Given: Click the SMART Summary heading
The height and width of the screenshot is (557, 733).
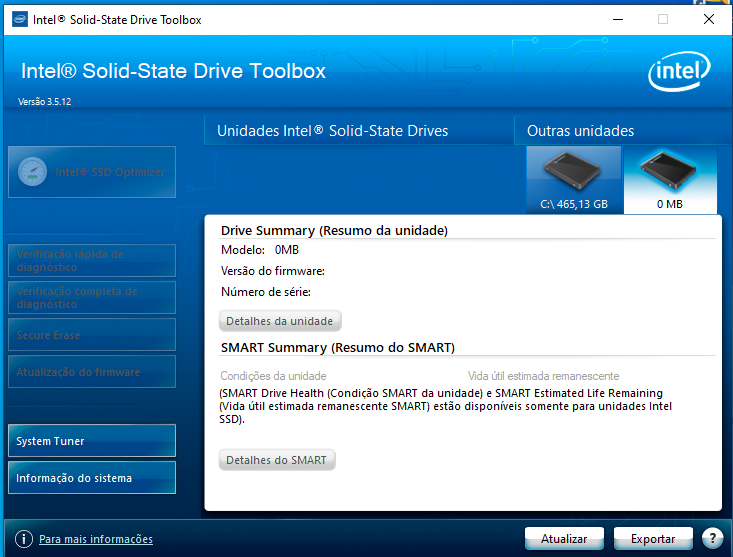Looking at the screenshot, I should [338, 348].
